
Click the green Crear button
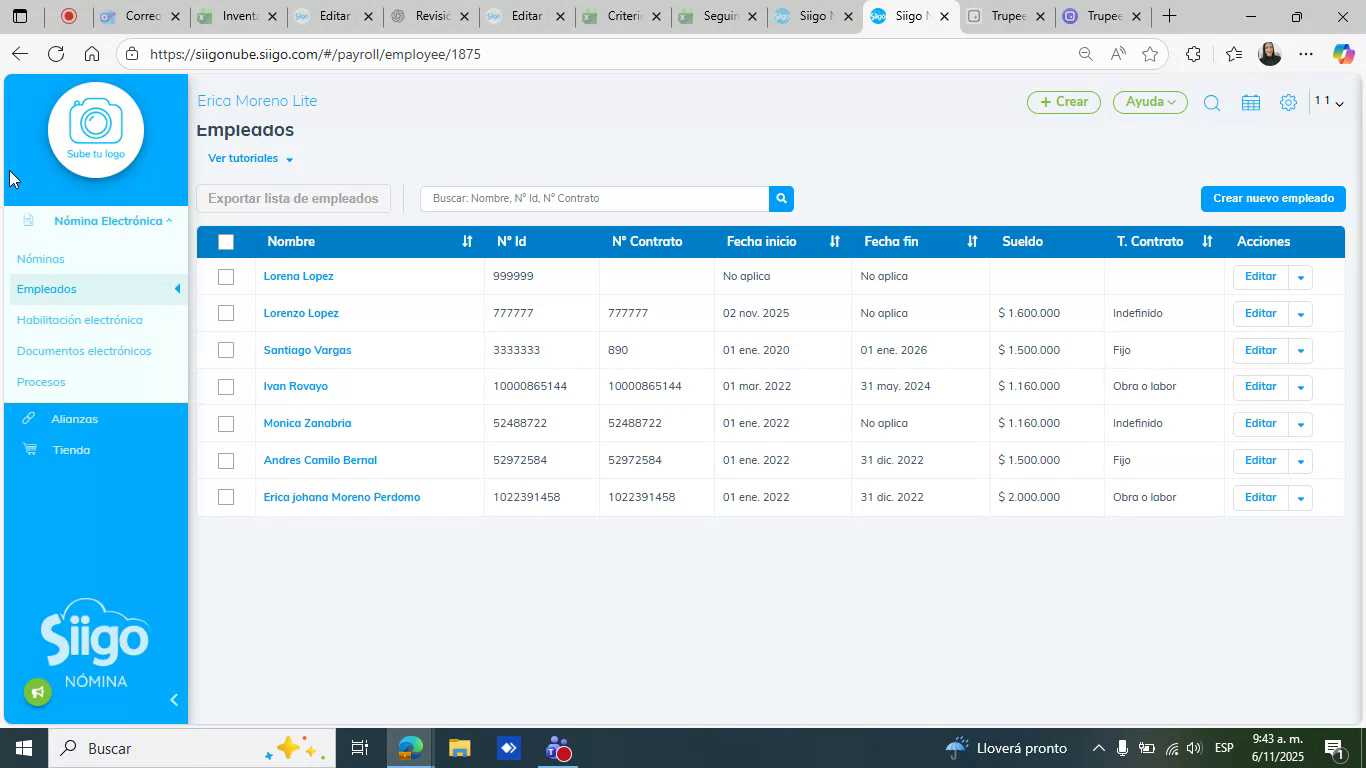click(x=1064, y=102)
